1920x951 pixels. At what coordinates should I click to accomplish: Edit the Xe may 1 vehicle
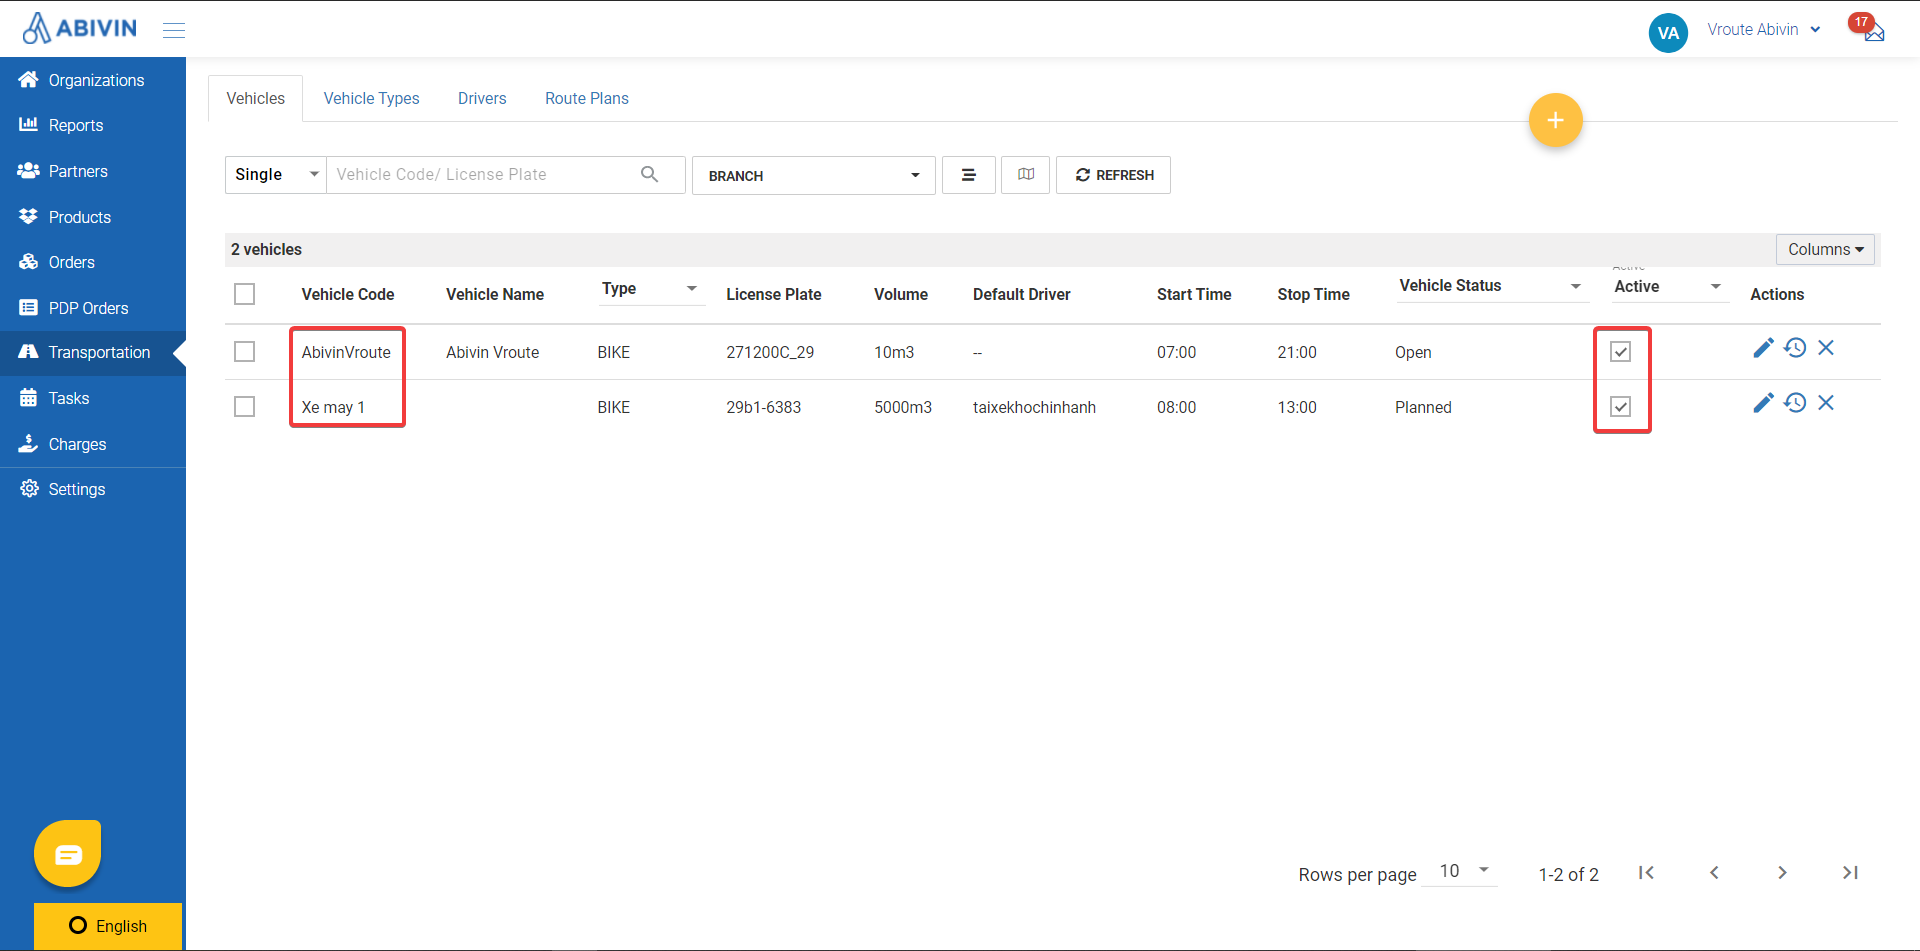(x=1763, y=403)
